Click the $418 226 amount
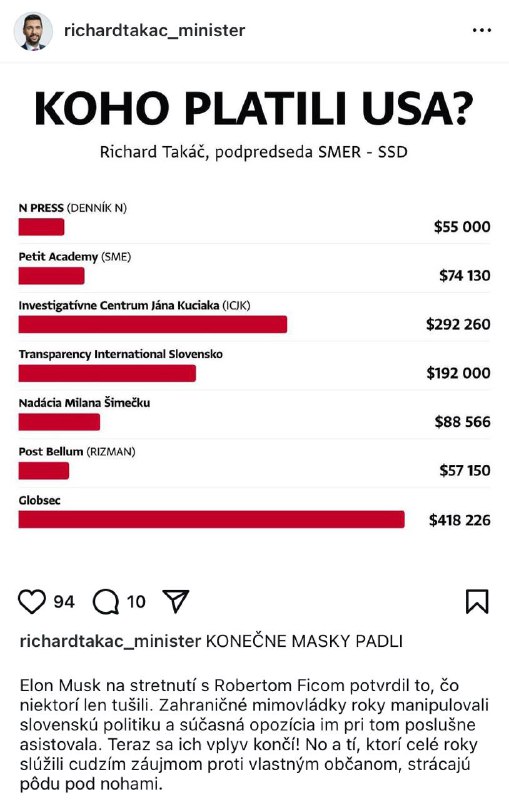The height and width of the screenshot is (800, 509). [460, 520]
